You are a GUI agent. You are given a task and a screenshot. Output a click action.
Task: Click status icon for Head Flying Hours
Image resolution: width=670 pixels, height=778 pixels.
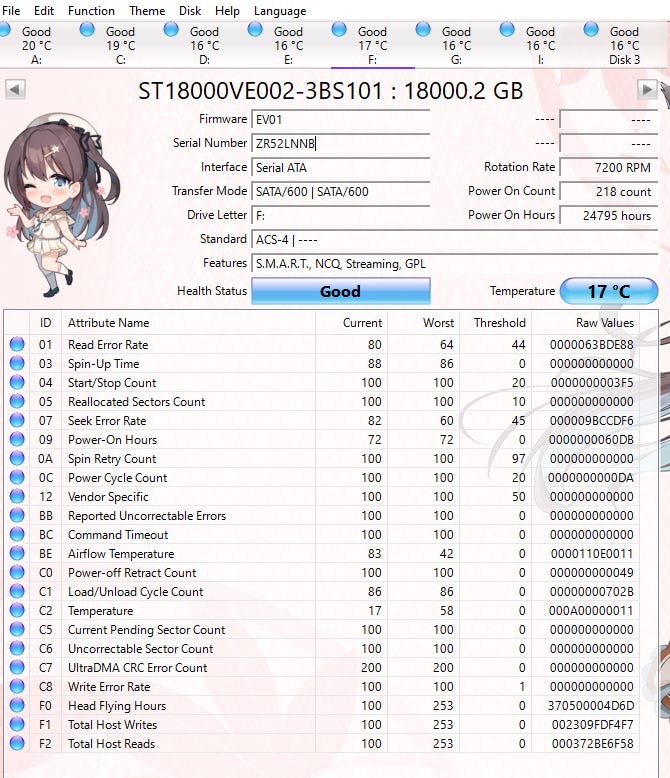(17, 706)
